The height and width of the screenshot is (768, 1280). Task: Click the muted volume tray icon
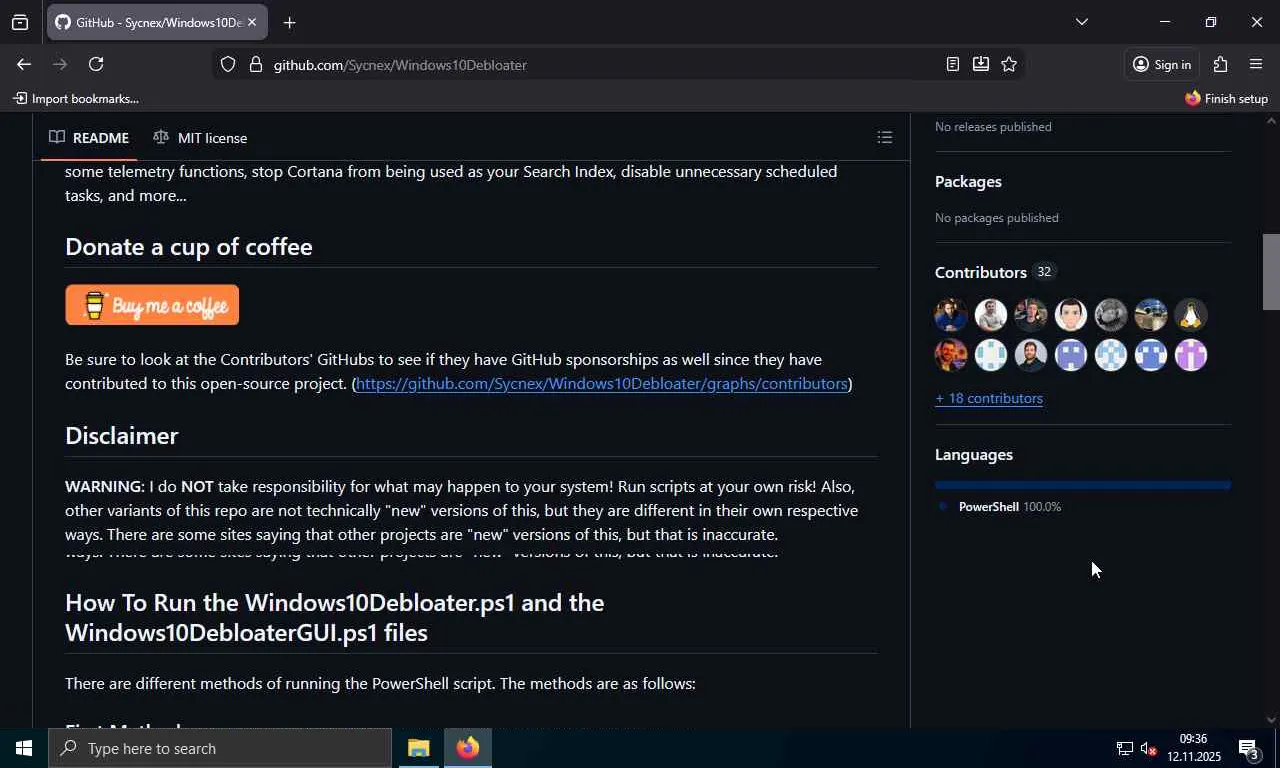click(x=1149, y=749)
